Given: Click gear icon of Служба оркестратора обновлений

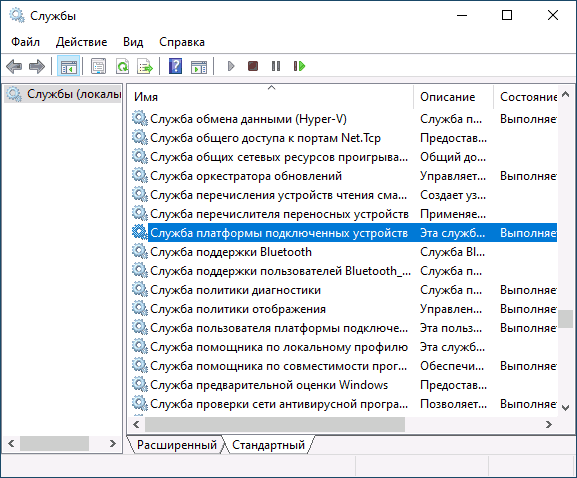Looking at the screenshot, I should point(140,175).
